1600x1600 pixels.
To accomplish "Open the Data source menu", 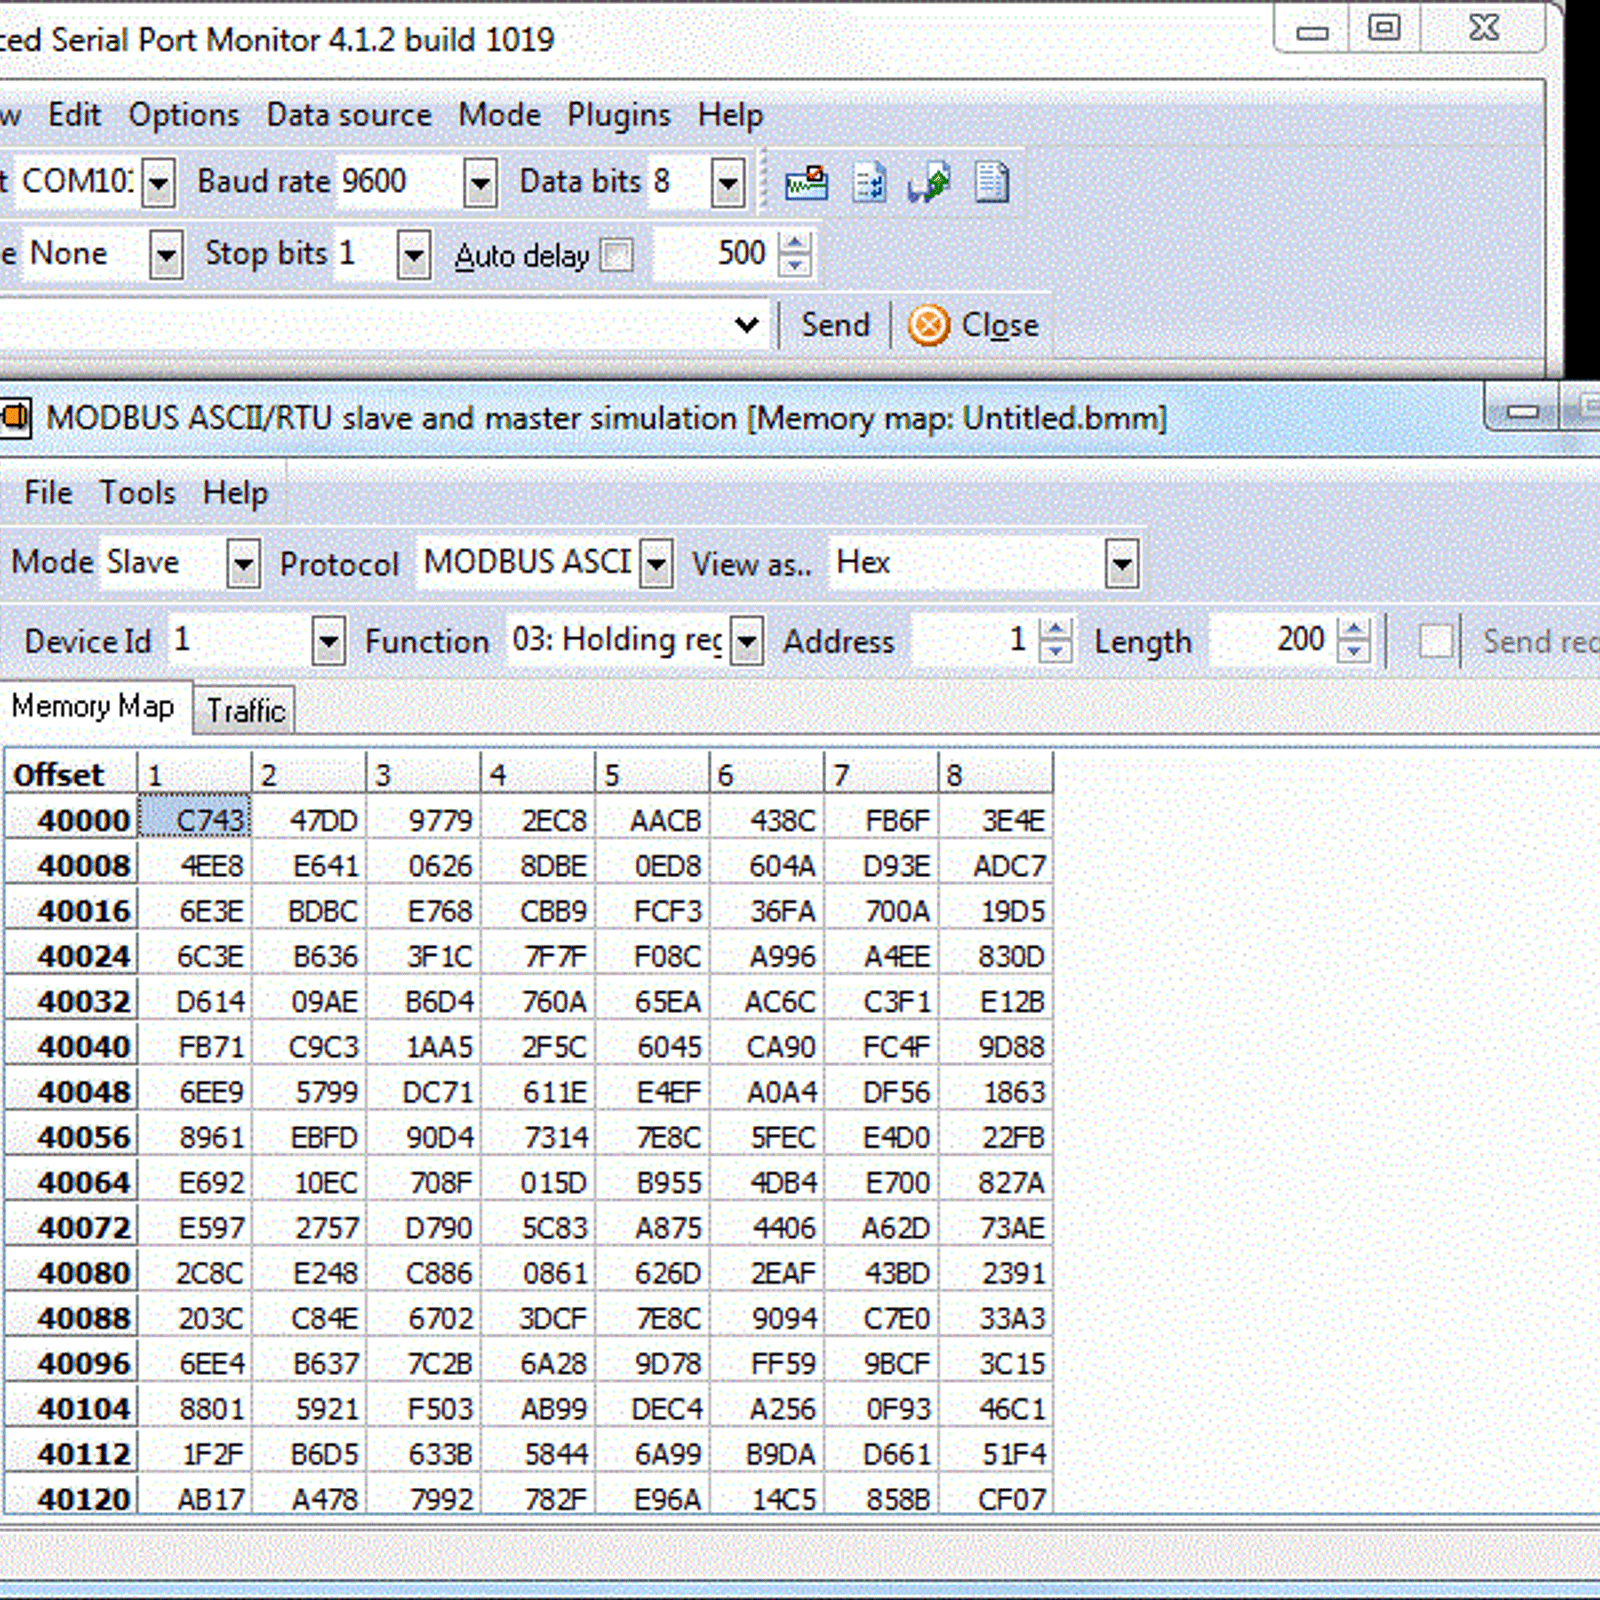I will 349,115.
